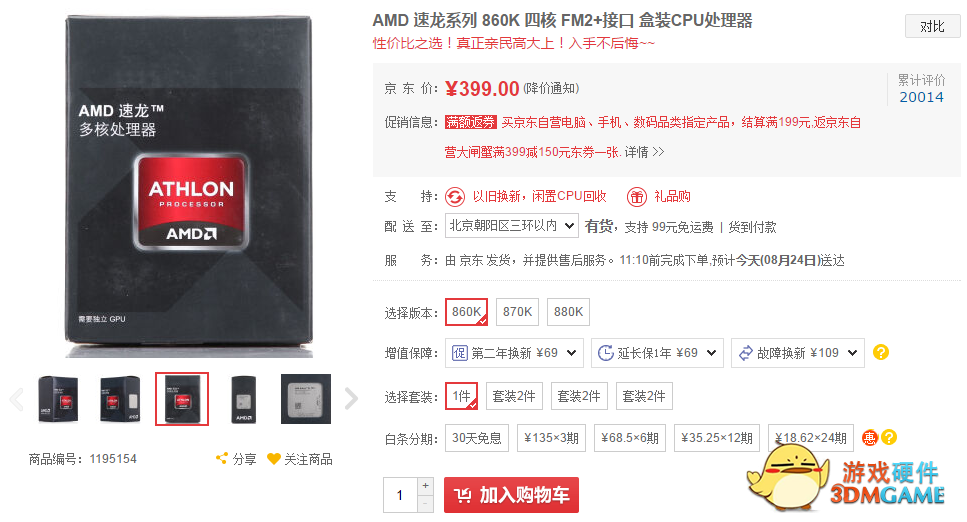Click the gift purchase icon
This screenshot has height=522, width=967.
click(x=636, y=197)
